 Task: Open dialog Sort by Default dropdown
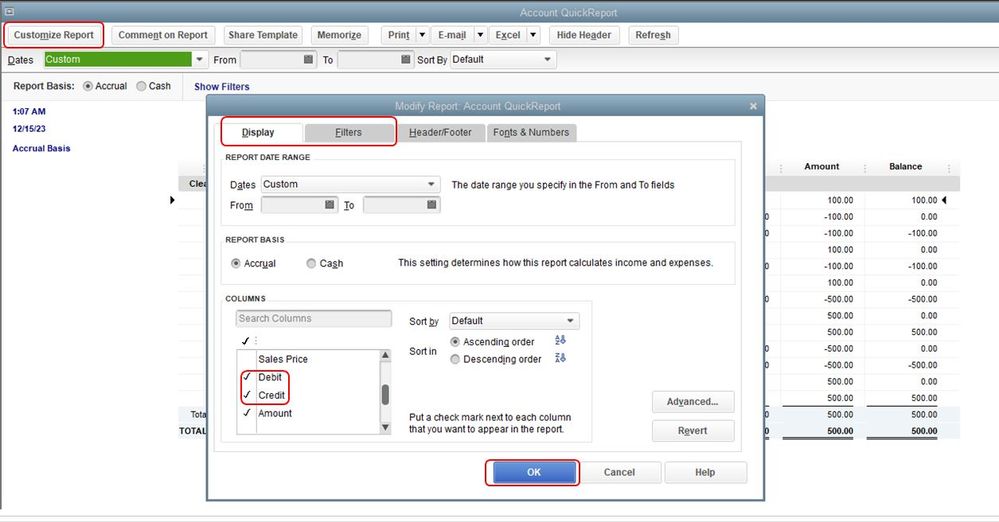point(570,321)
